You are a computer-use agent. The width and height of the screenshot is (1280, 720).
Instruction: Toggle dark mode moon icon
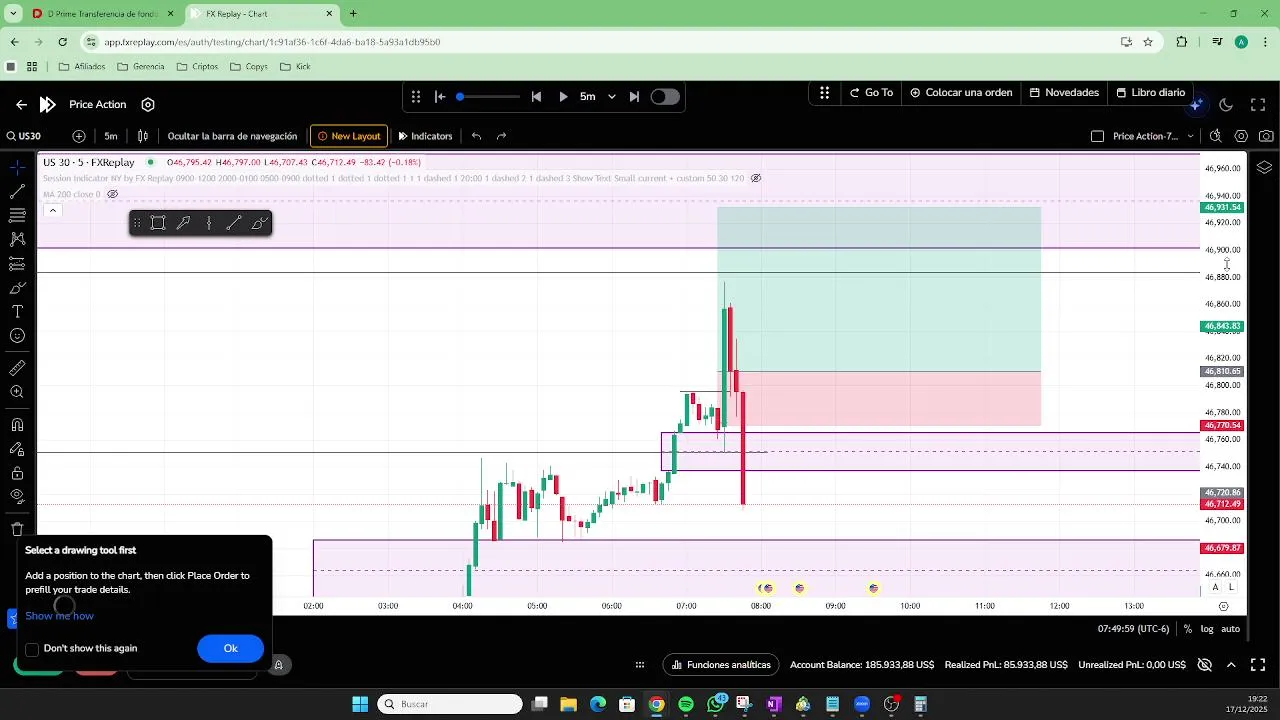point(1226,104)
